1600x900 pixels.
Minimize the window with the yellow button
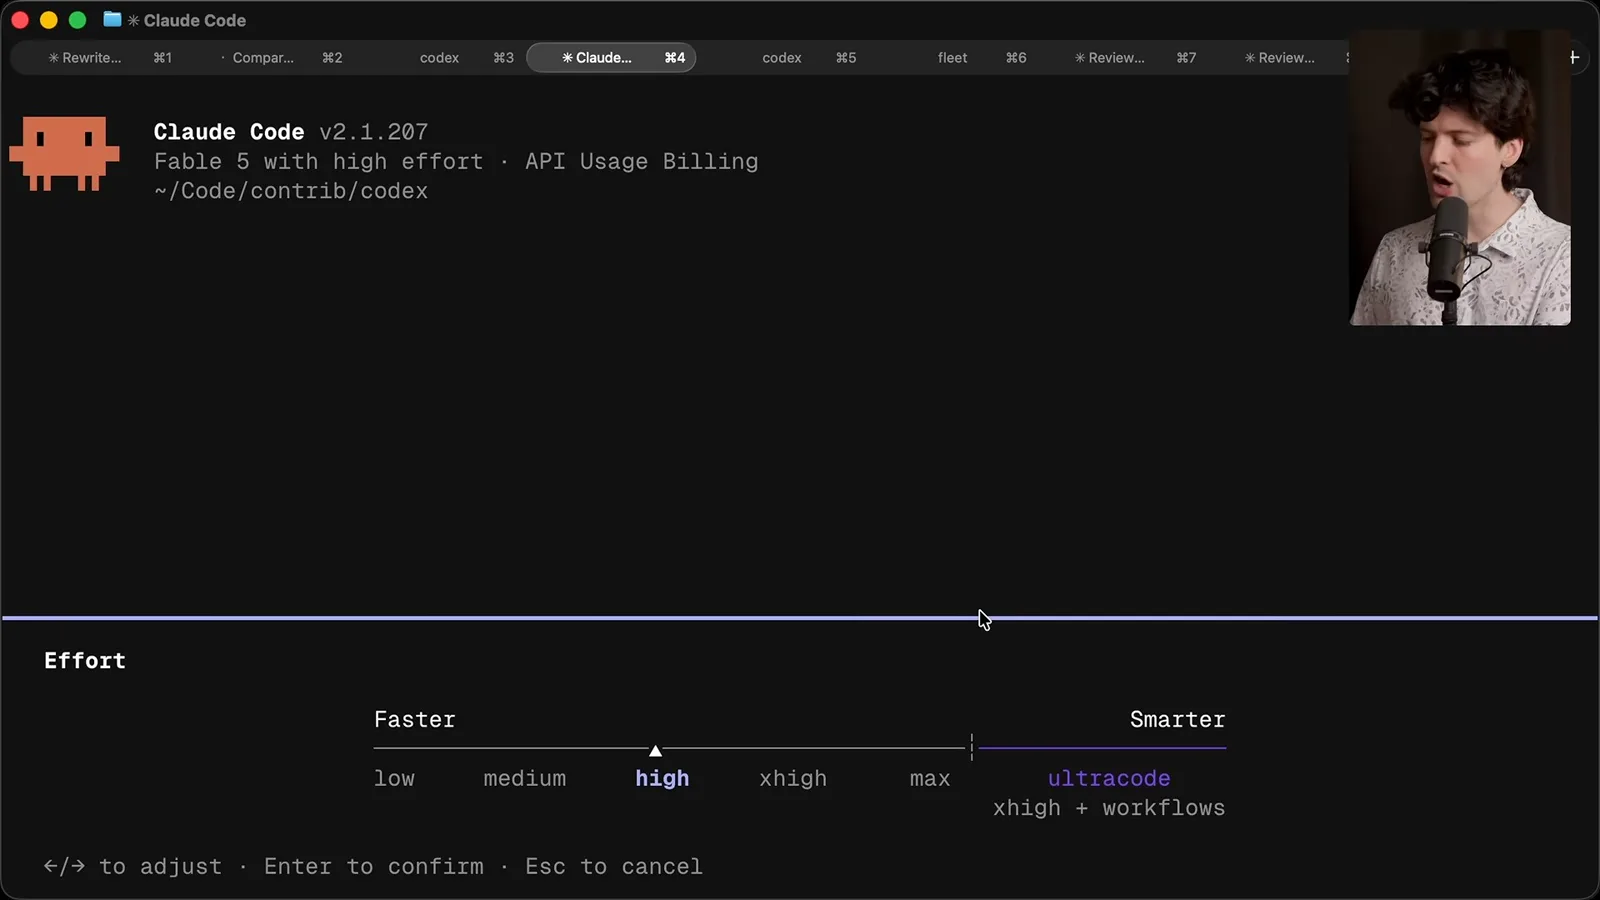[48, 20]
